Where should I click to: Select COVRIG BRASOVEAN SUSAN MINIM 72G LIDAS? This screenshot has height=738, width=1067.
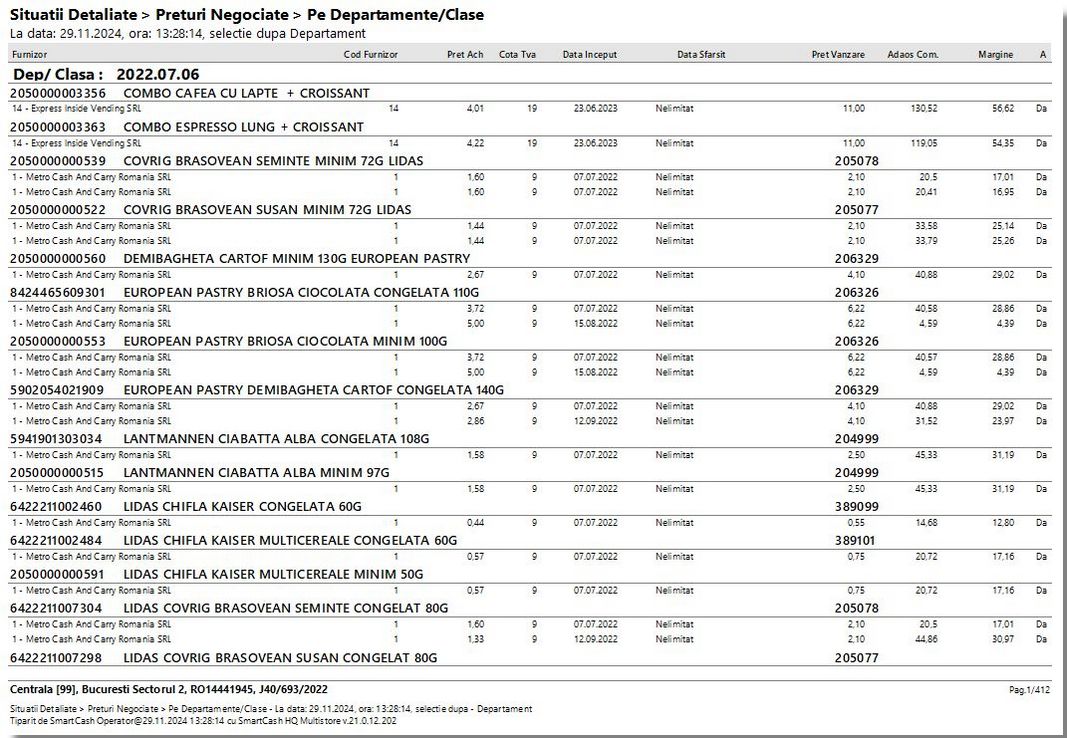pyautogui.click(x=267, y=210)
